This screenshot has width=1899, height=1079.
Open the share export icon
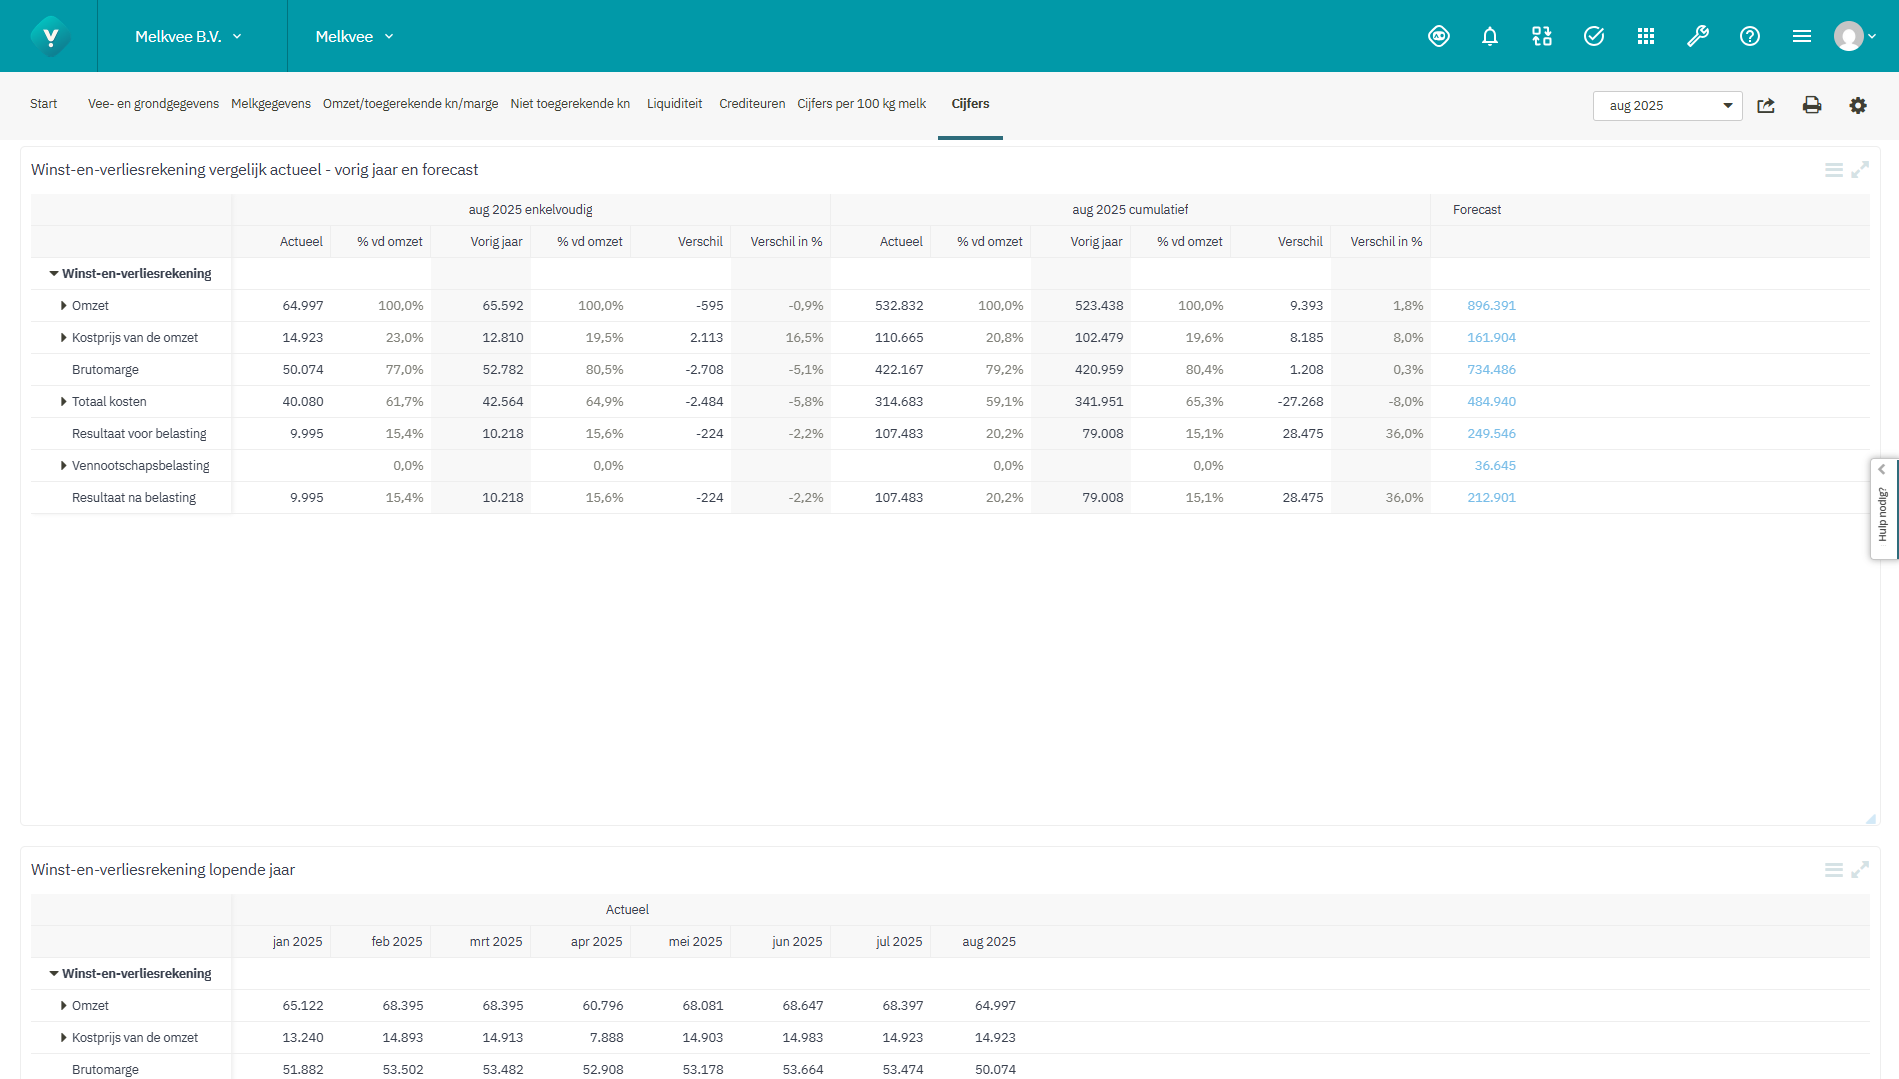1766,105
